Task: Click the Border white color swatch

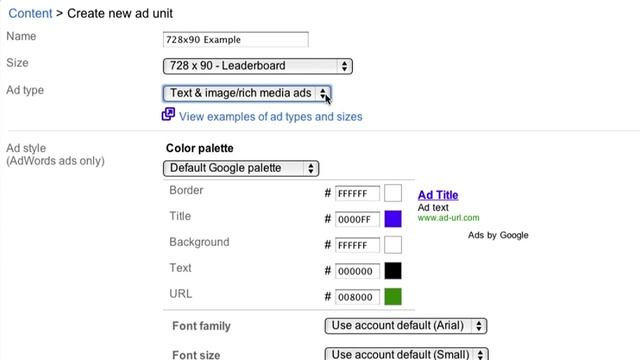Action: (393, 193)
